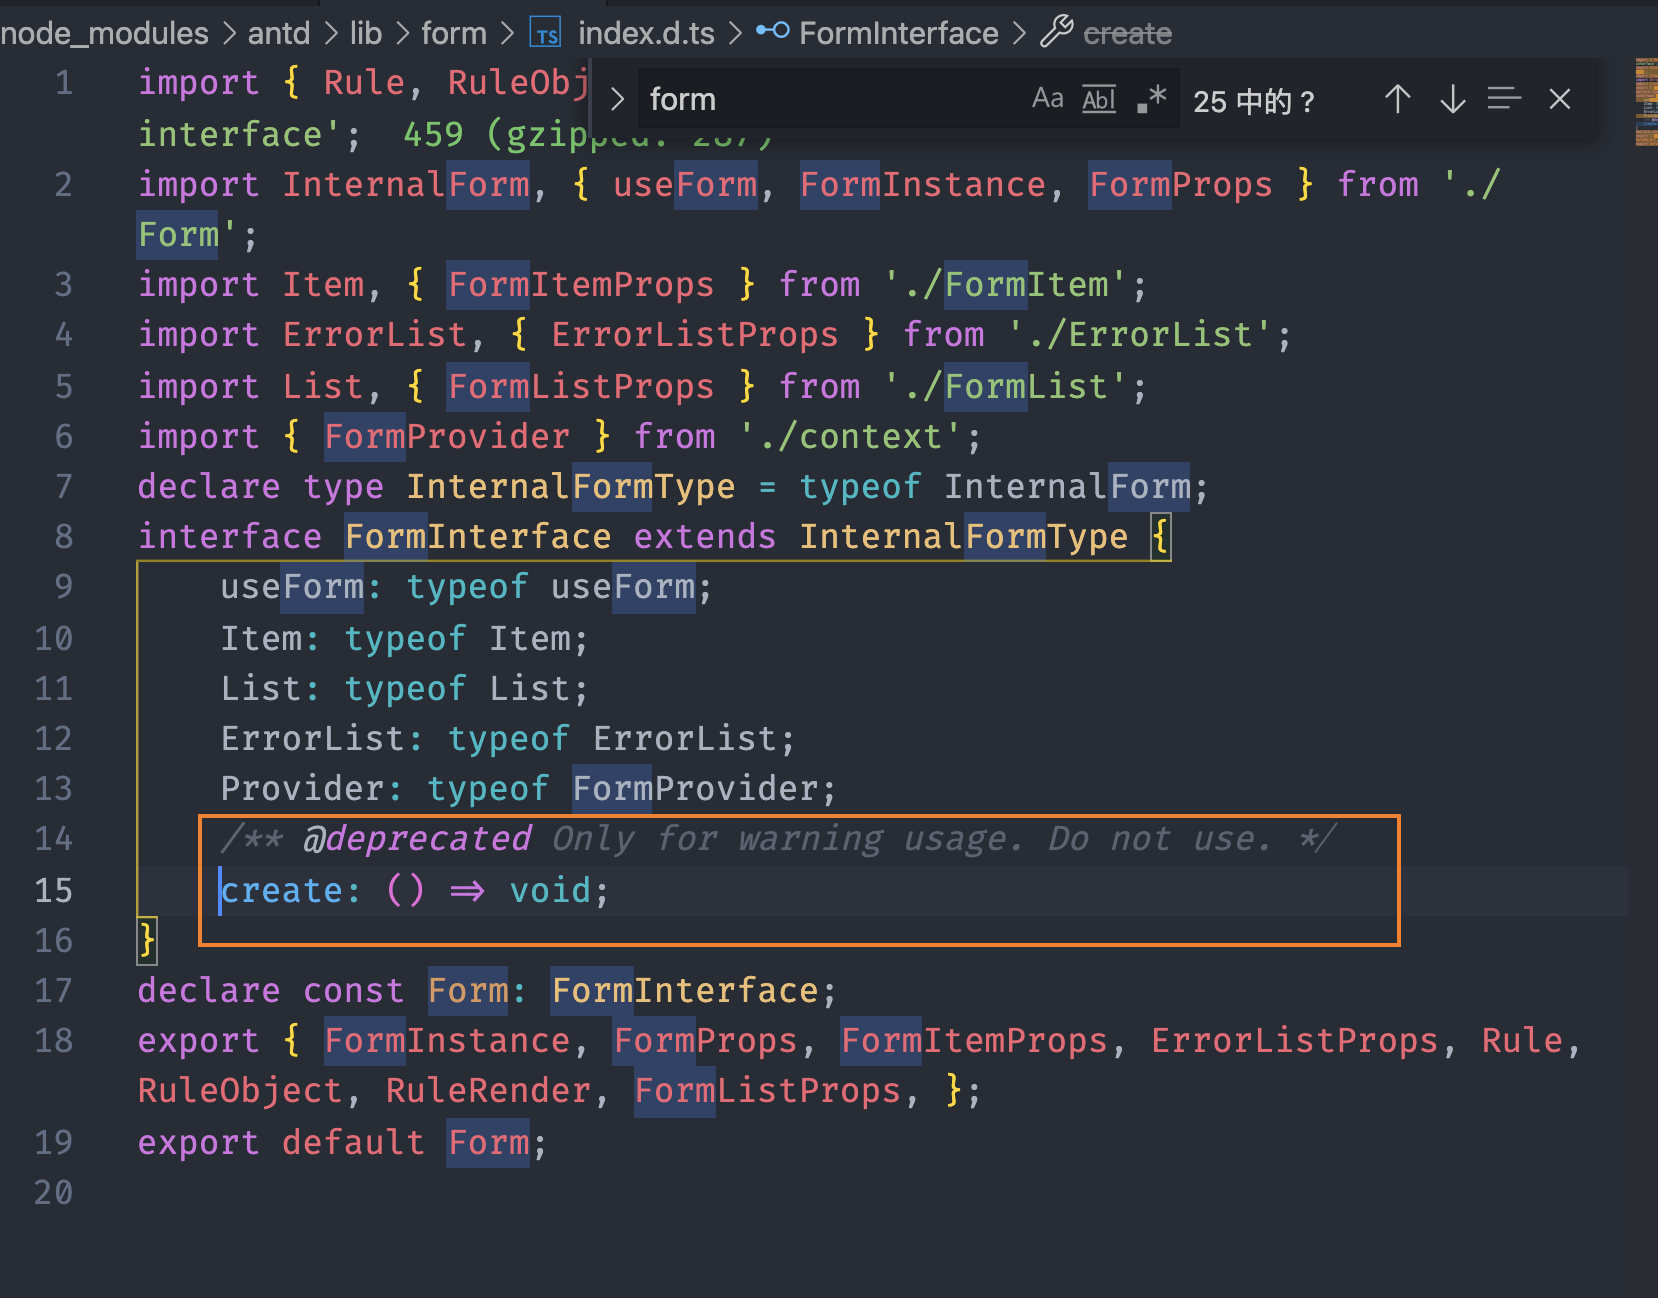1658x1298 pixels.
Task: Select the deprecated create breadcrumb entry
Action: click(x=1126, y=32)
